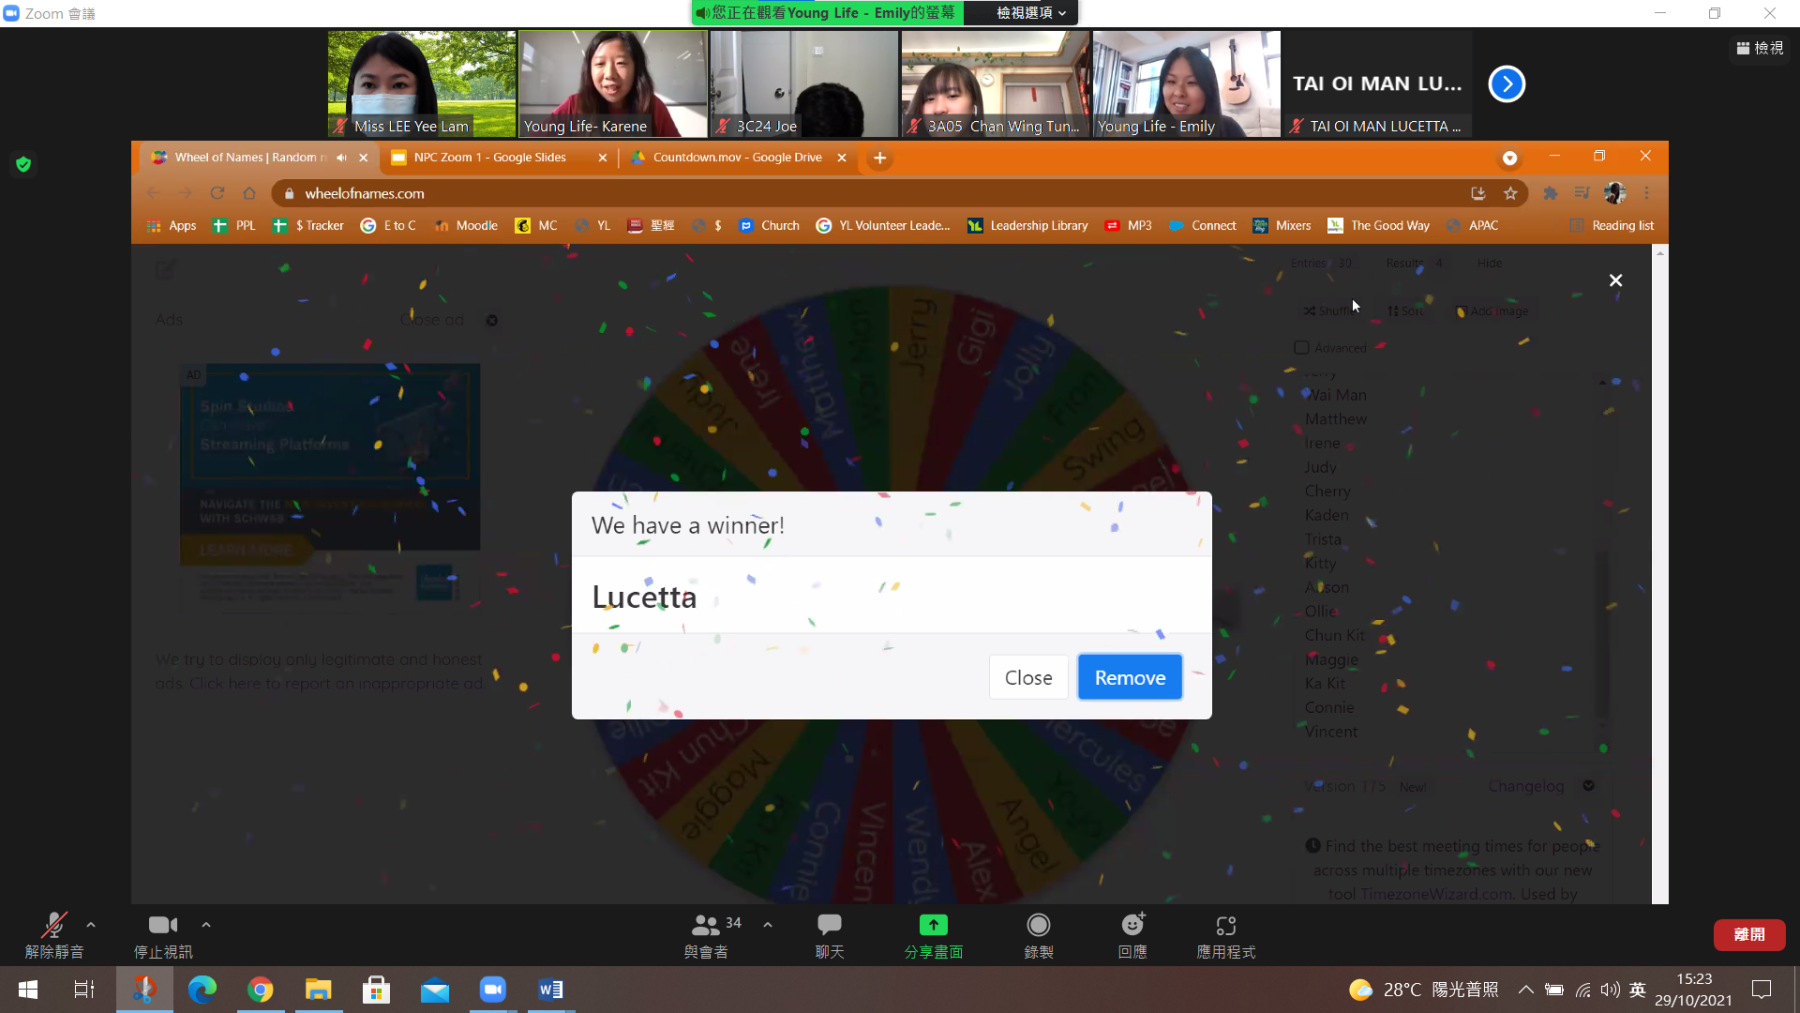Open the Church bookmark
Viewport: 1800px width, 1013px height.
[769, 226]
